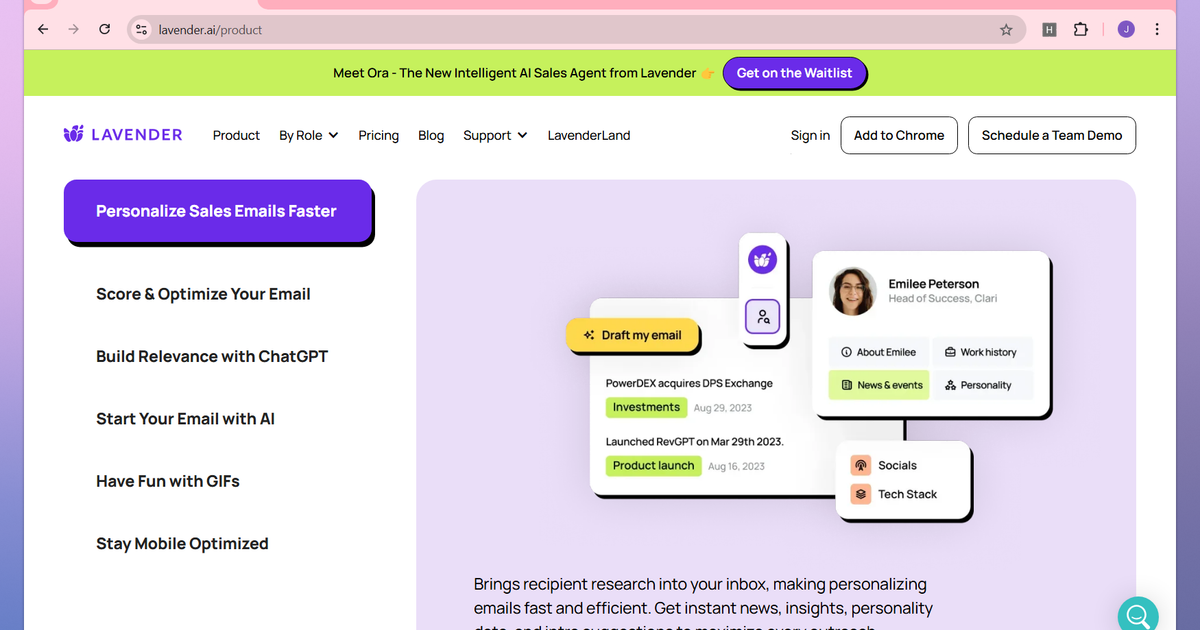Go back with the browser back arrow
The width and height of the screenshot is (1200, 630).
pos(42,30)
